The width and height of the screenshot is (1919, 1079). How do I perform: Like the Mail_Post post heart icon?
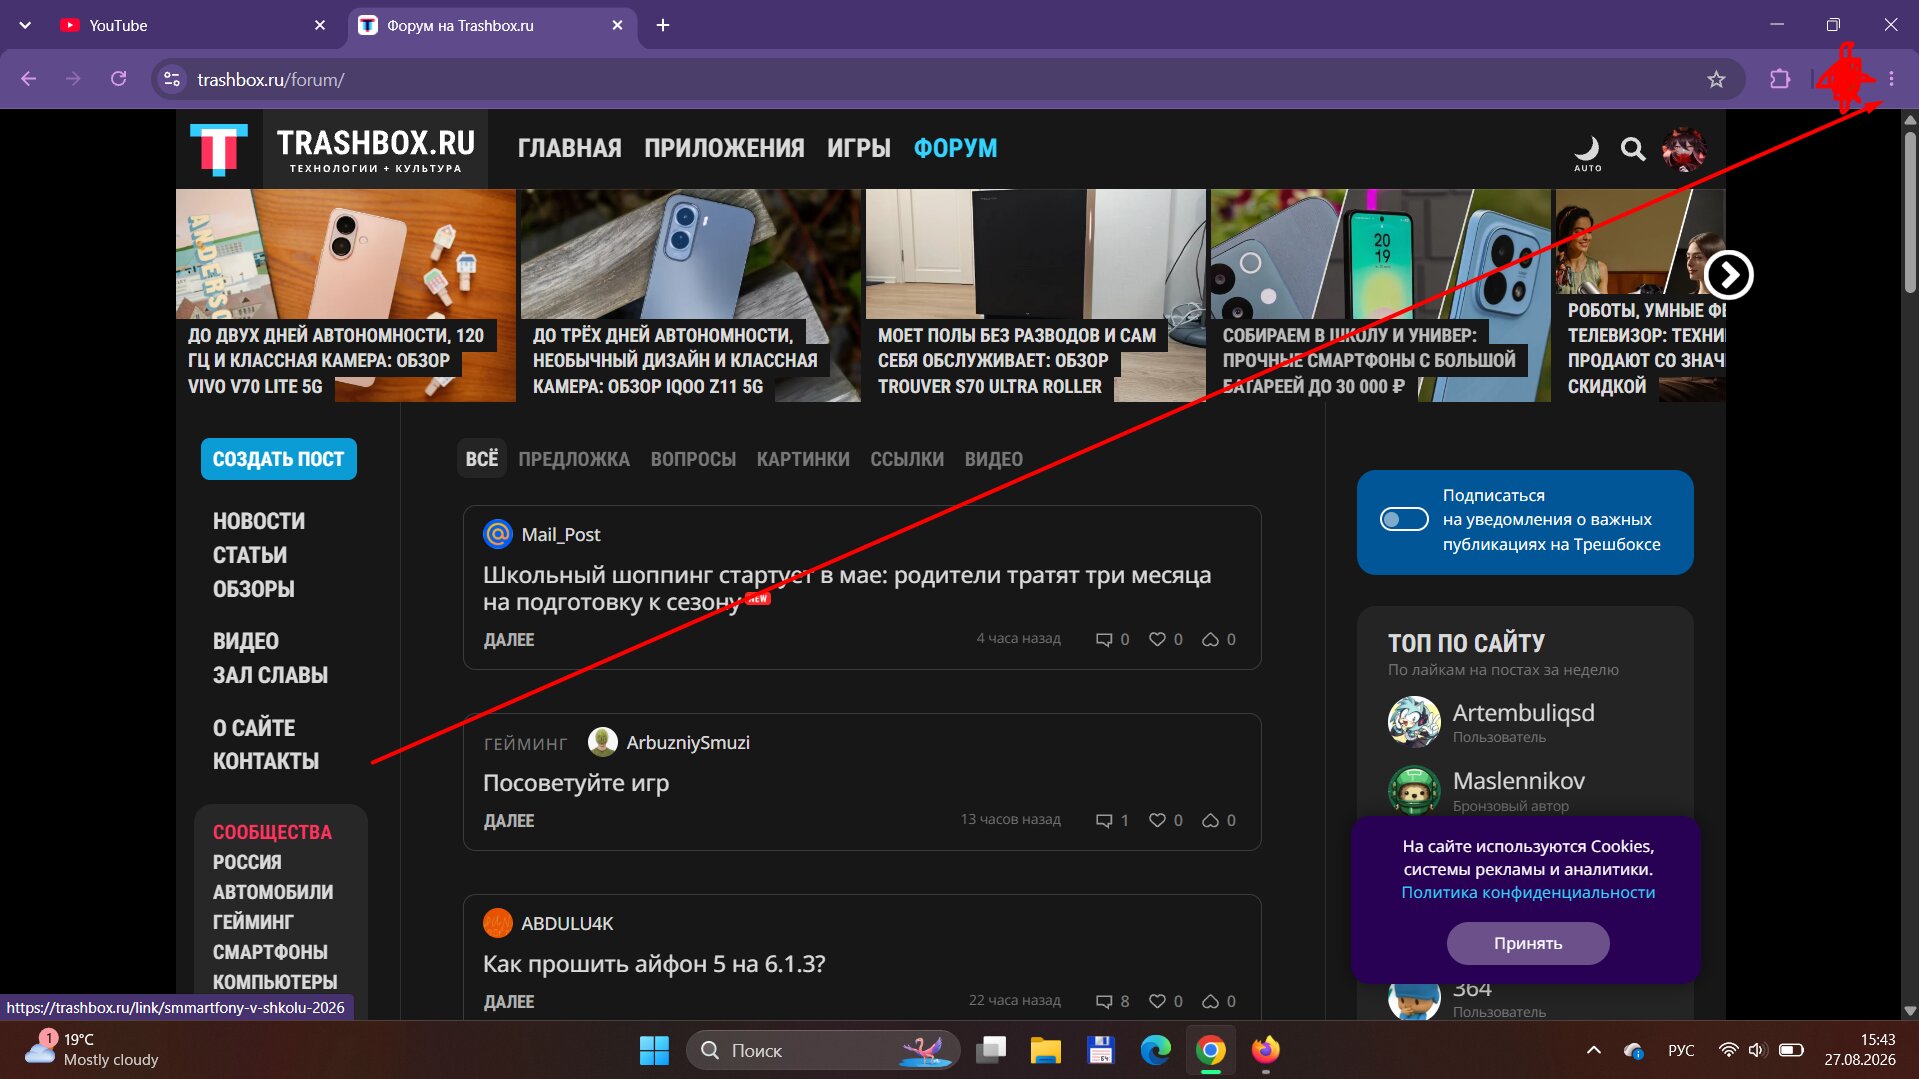pos(1157,639)
